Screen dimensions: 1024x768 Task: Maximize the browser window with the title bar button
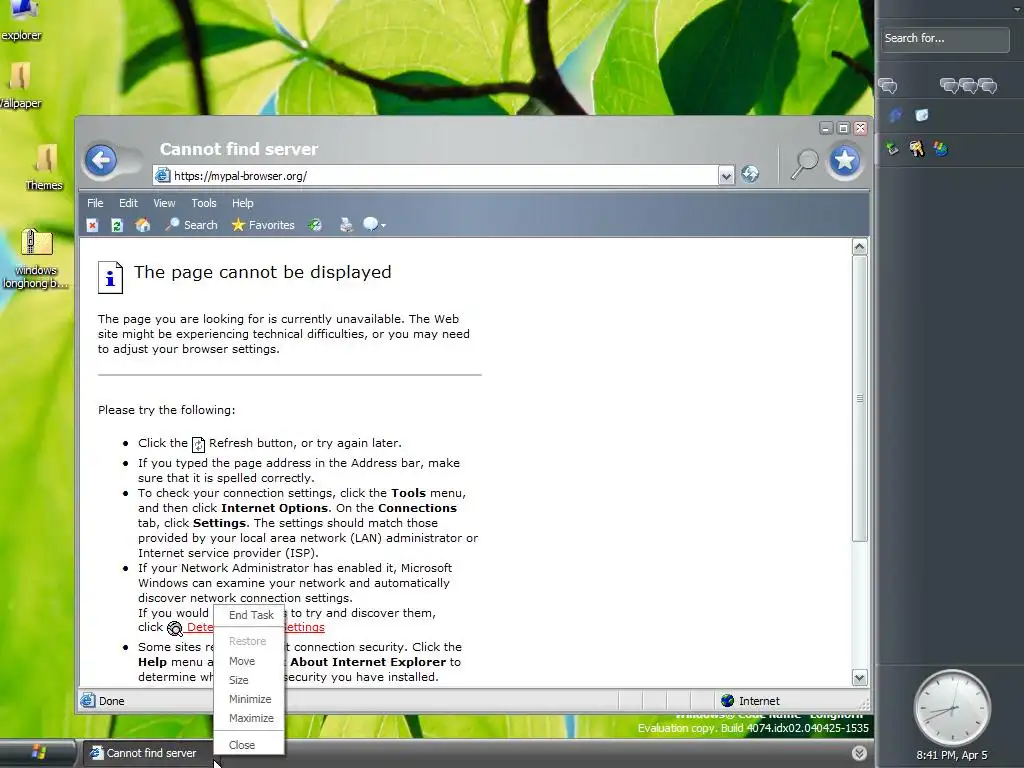[x=844, y=129]
